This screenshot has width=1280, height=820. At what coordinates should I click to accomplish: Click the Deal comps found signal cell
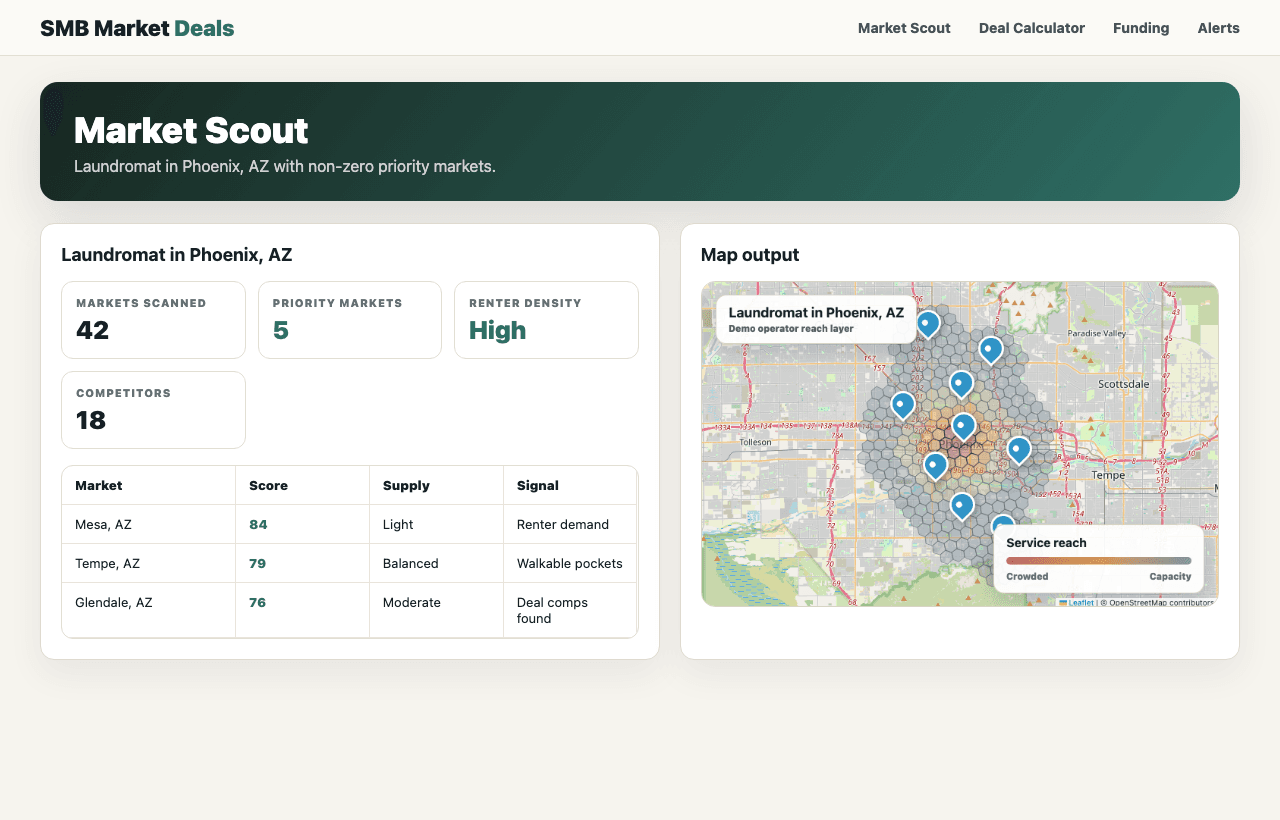click(x=570, y=610)
